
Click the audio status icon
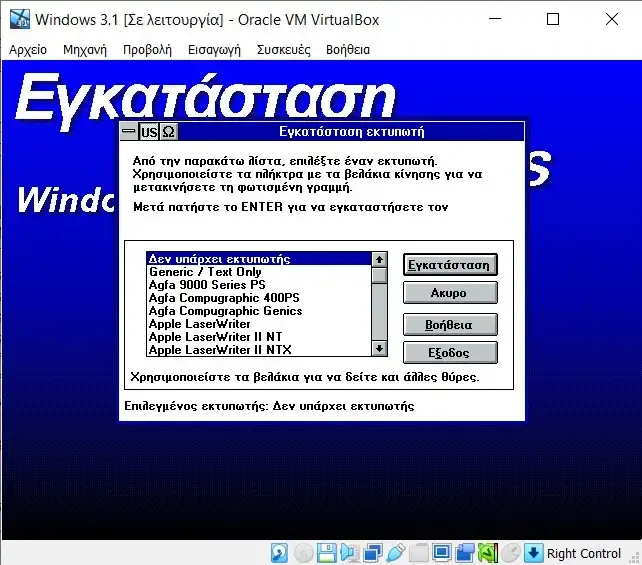pos(349,553)
